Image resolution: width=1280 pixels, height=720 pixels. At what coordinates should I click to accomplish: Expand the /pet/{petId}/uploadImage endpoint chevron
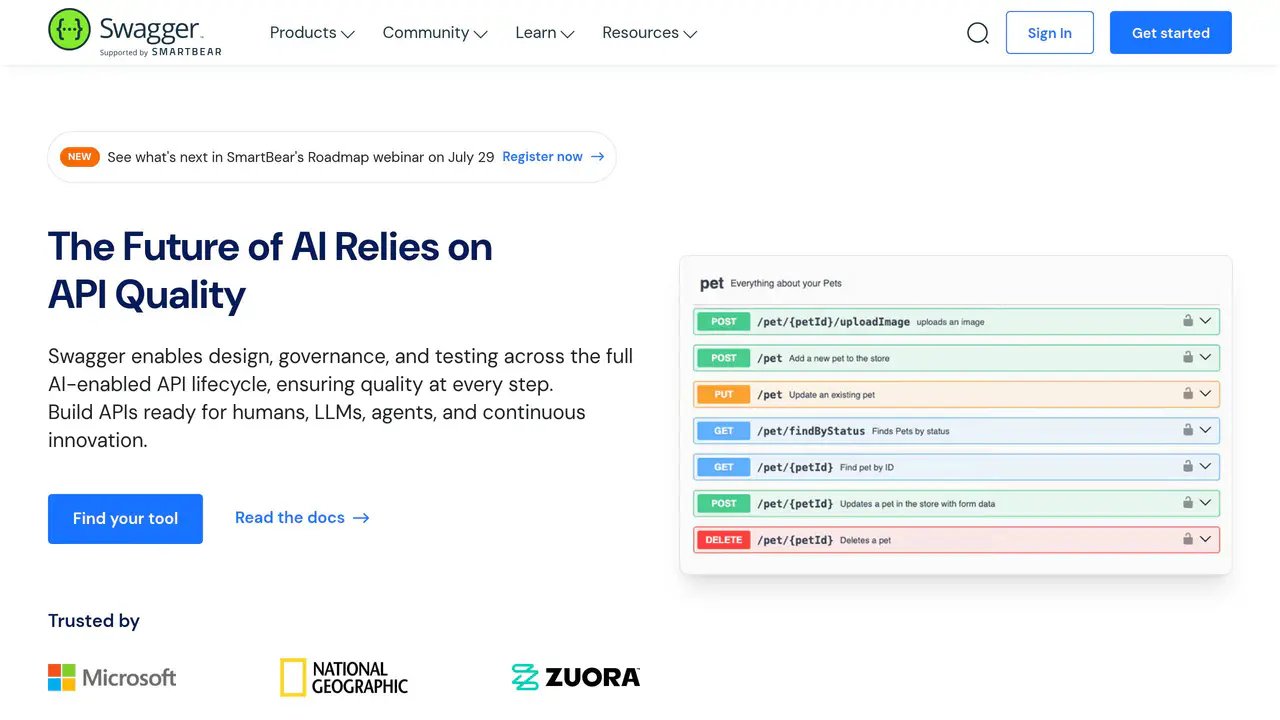[1206, 321]
